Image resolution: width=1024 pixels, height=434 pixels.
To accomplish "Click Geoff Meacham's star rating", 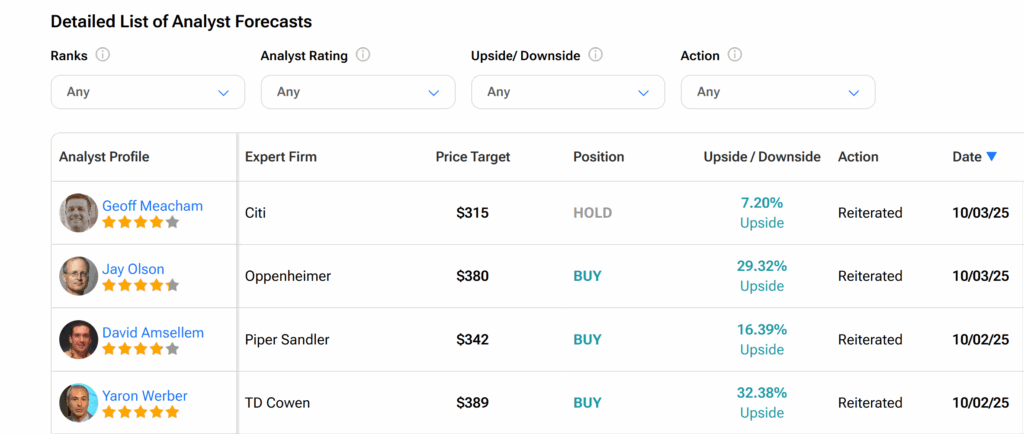I will click(x=140, y=222).
